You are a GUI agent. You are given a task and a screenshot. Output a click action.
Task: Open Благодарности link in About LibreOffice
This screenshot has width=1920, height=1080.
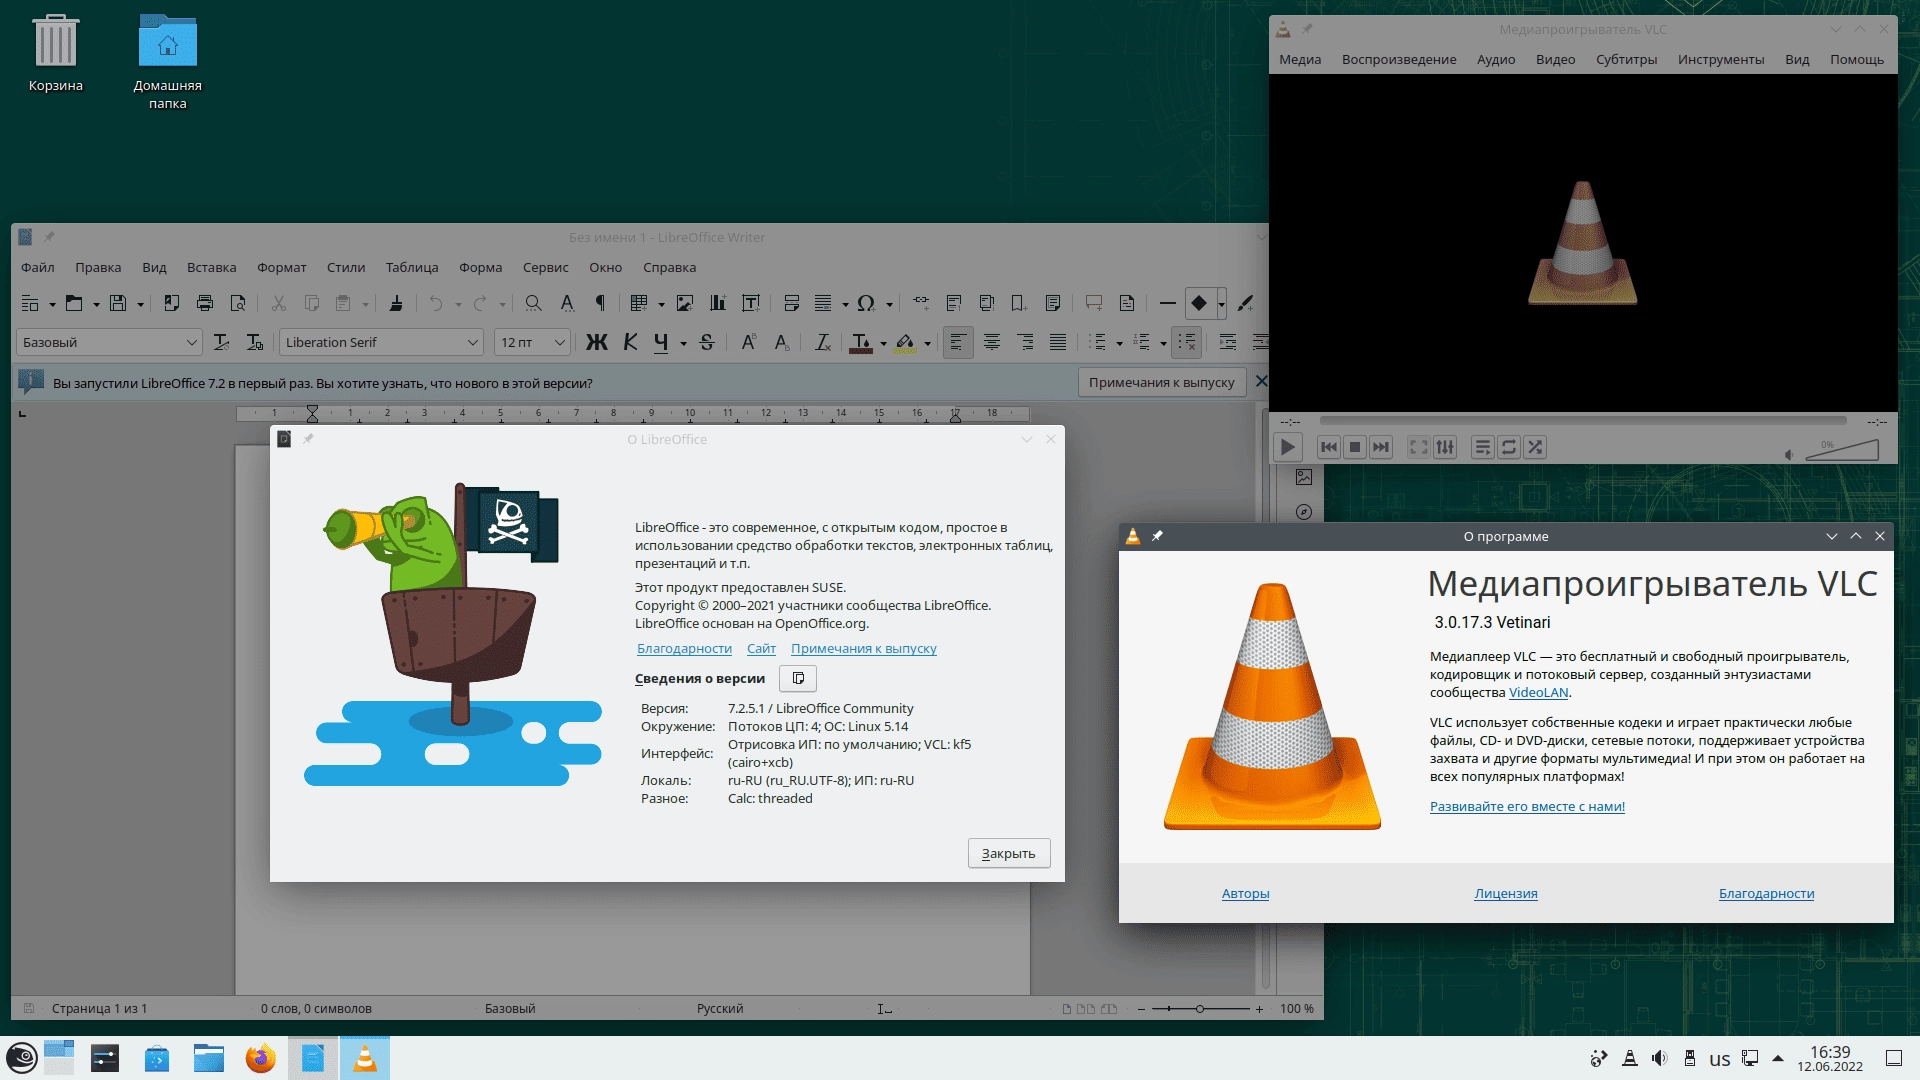(684, 648)
